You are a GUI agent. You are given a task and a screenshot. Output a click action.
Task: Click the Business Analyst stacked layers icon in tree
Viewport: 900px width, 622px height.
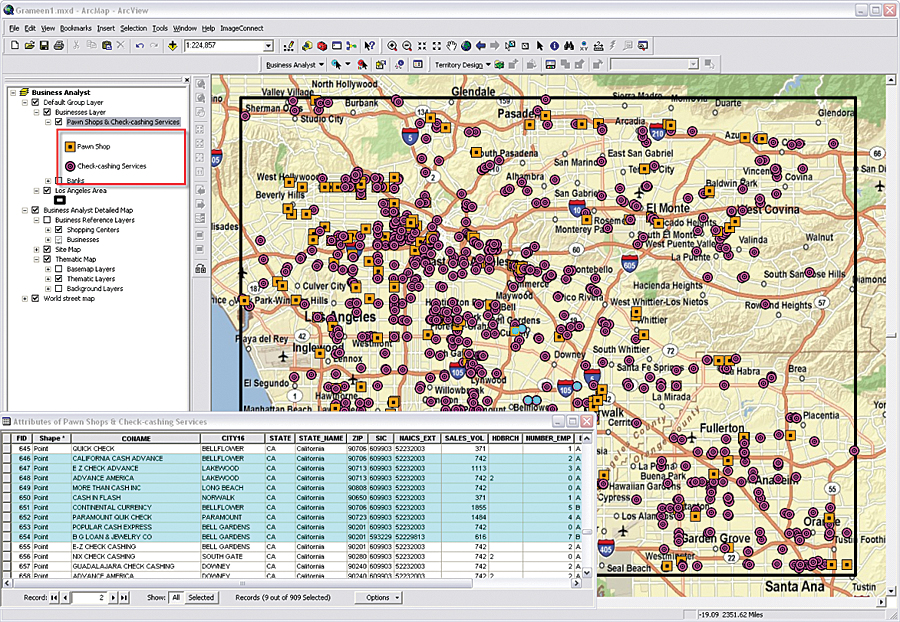coord(24,92)
